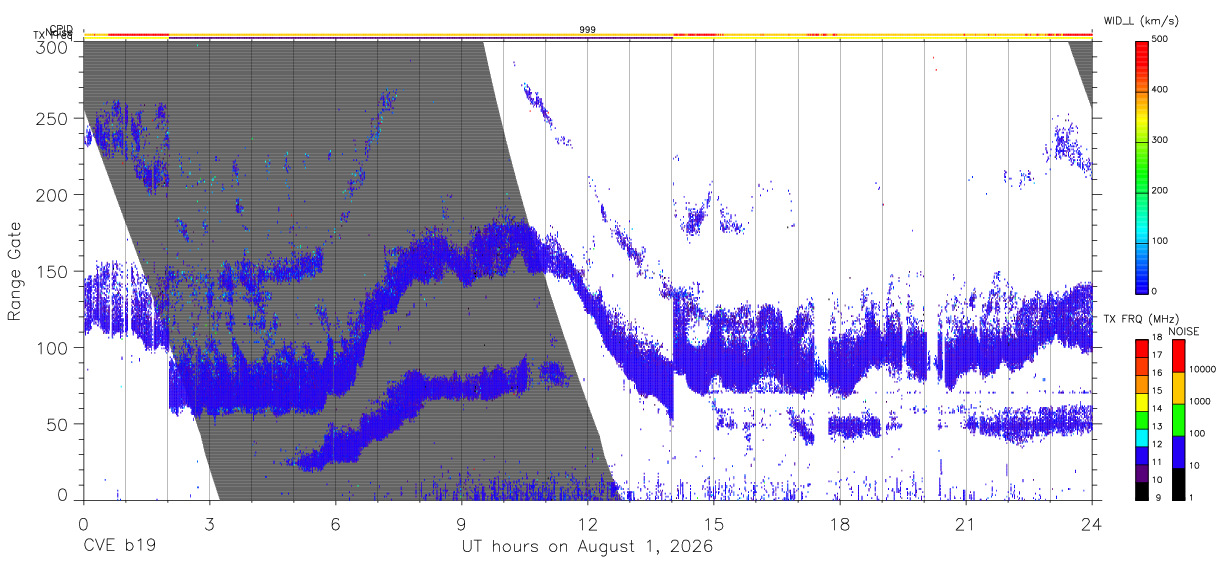The image size is (1228, 567).
Task: Click the 'Range Gate' y-axis title
Action: [x=16, y=270]
